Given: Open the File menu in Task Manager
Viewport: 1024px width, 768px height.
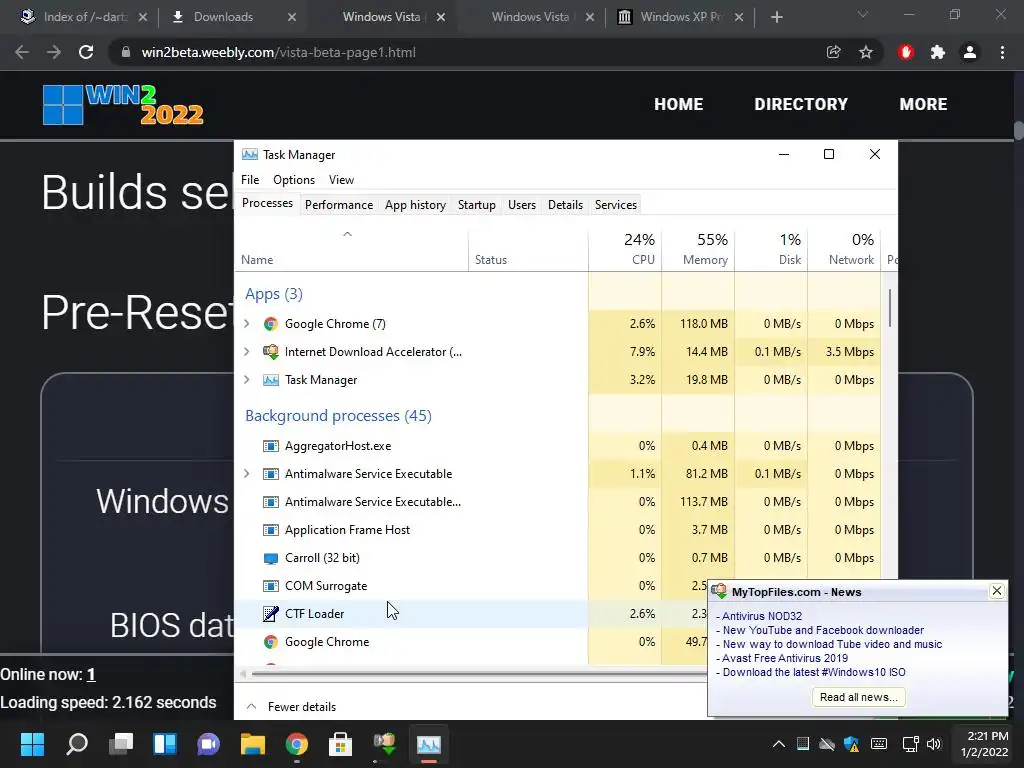Looking at the screenshot, I should 250,180.
